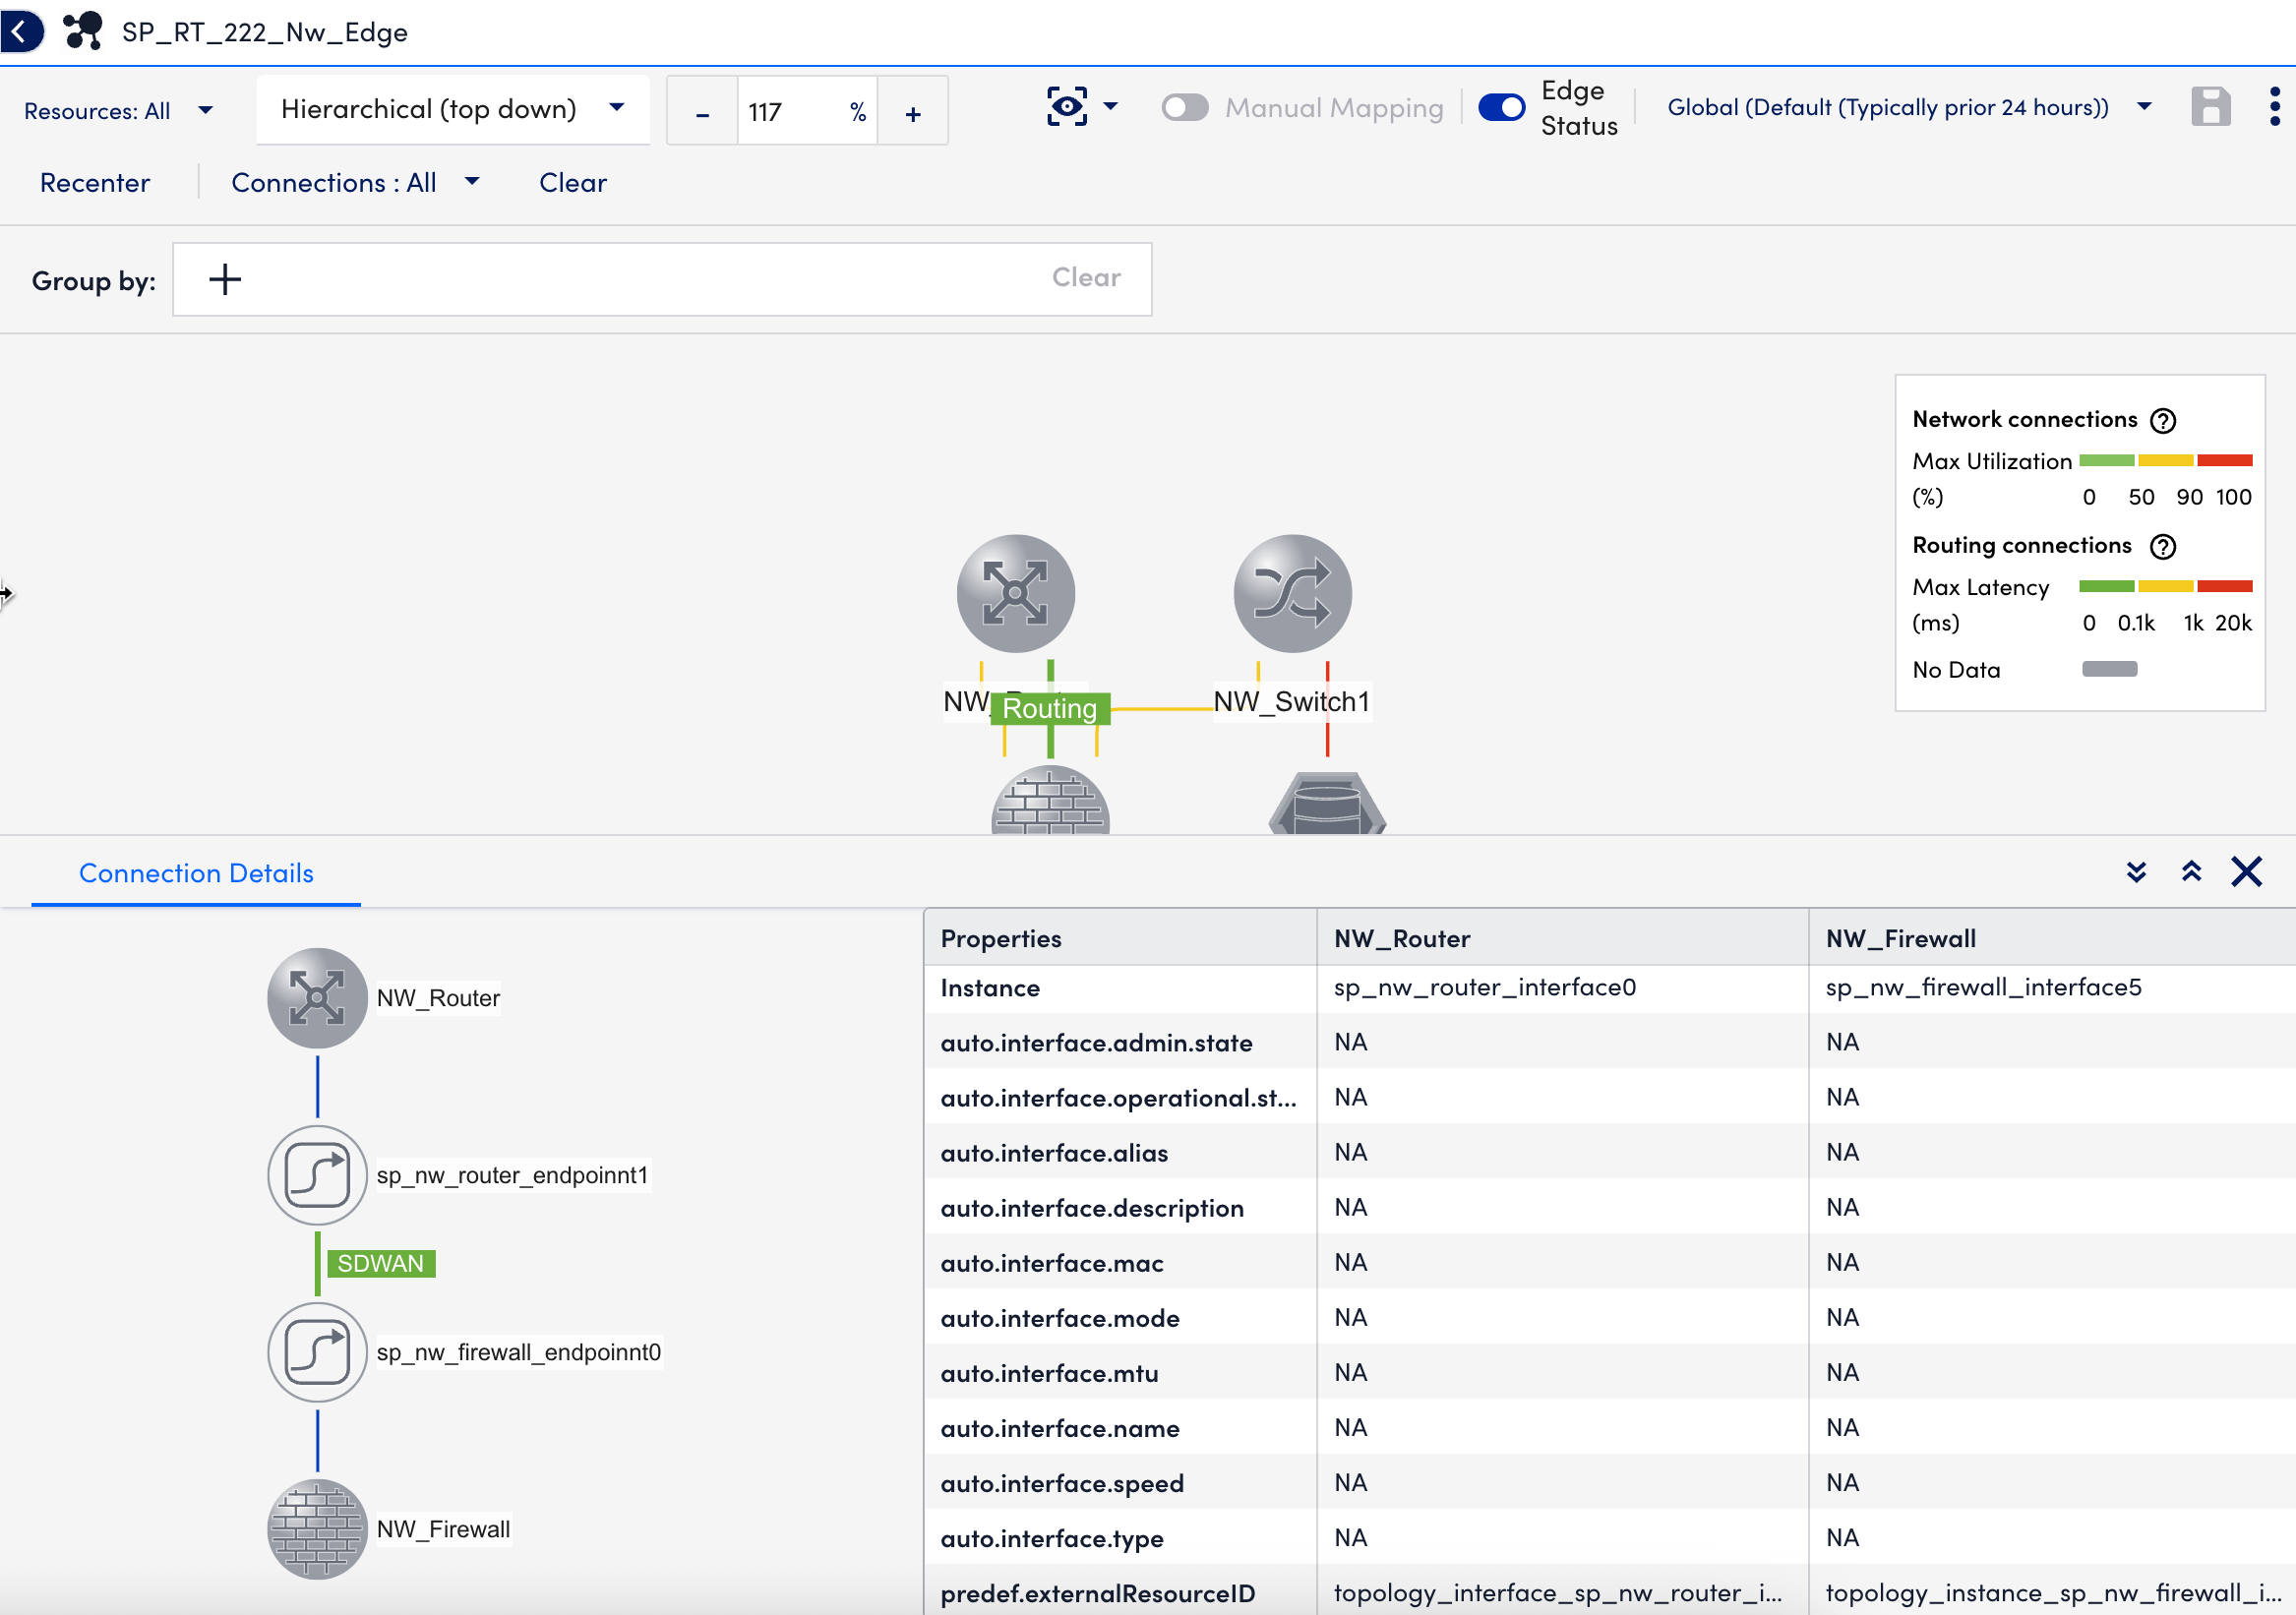Image resolution: width=2296 pixels, height=1615 pixels.
Task: Click the green Max Latency legend swatch
Action: [2106, 587]
